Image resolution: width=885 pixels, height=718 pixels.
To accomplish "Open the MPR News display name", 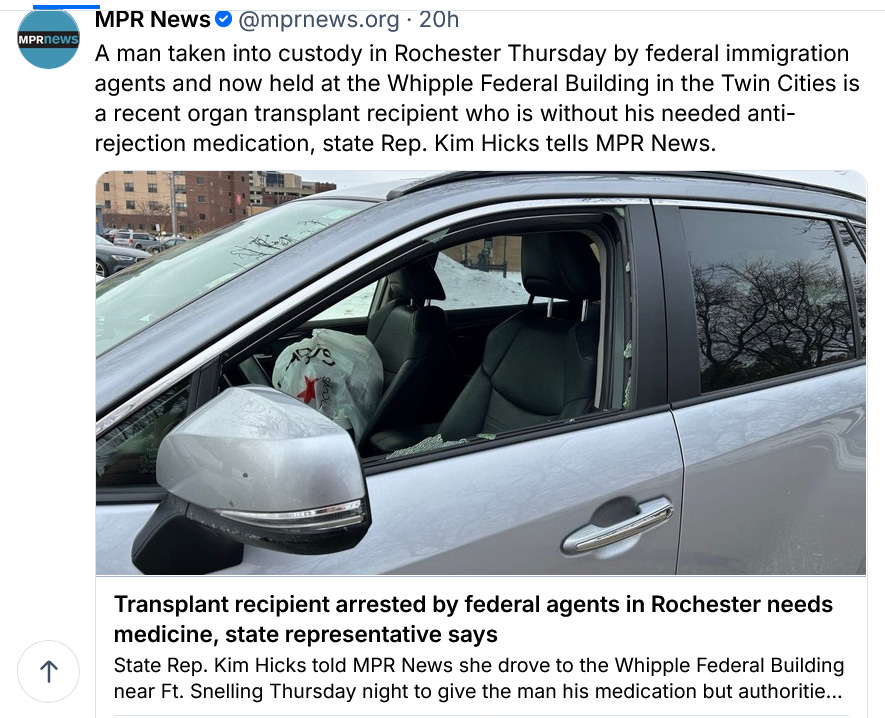I will (x=152, y=19).
